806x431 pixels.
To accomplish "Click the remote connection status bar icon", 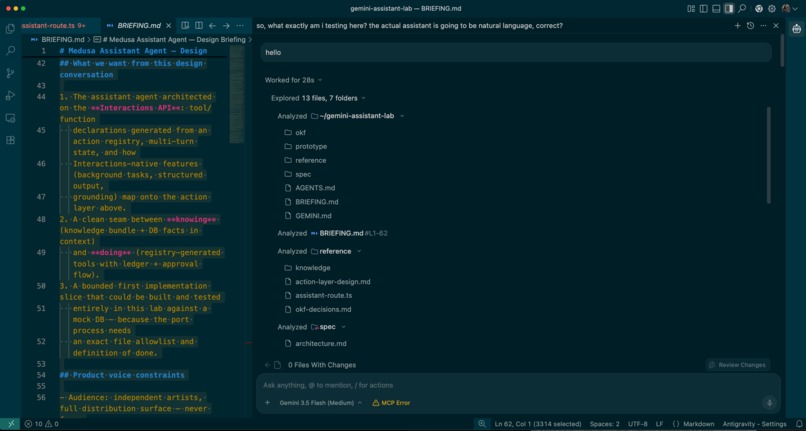I will coord(11,424).
